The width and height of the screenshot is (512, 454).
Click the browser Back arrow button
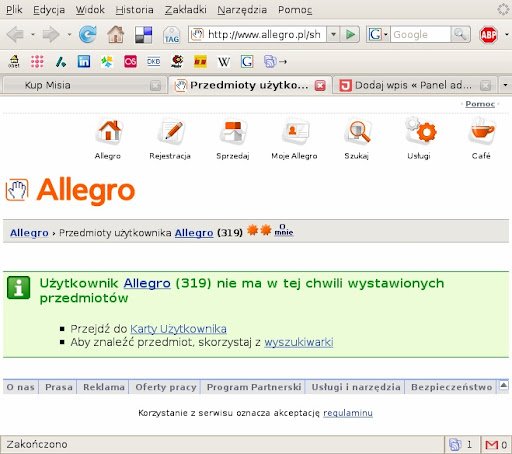[15, 34]
